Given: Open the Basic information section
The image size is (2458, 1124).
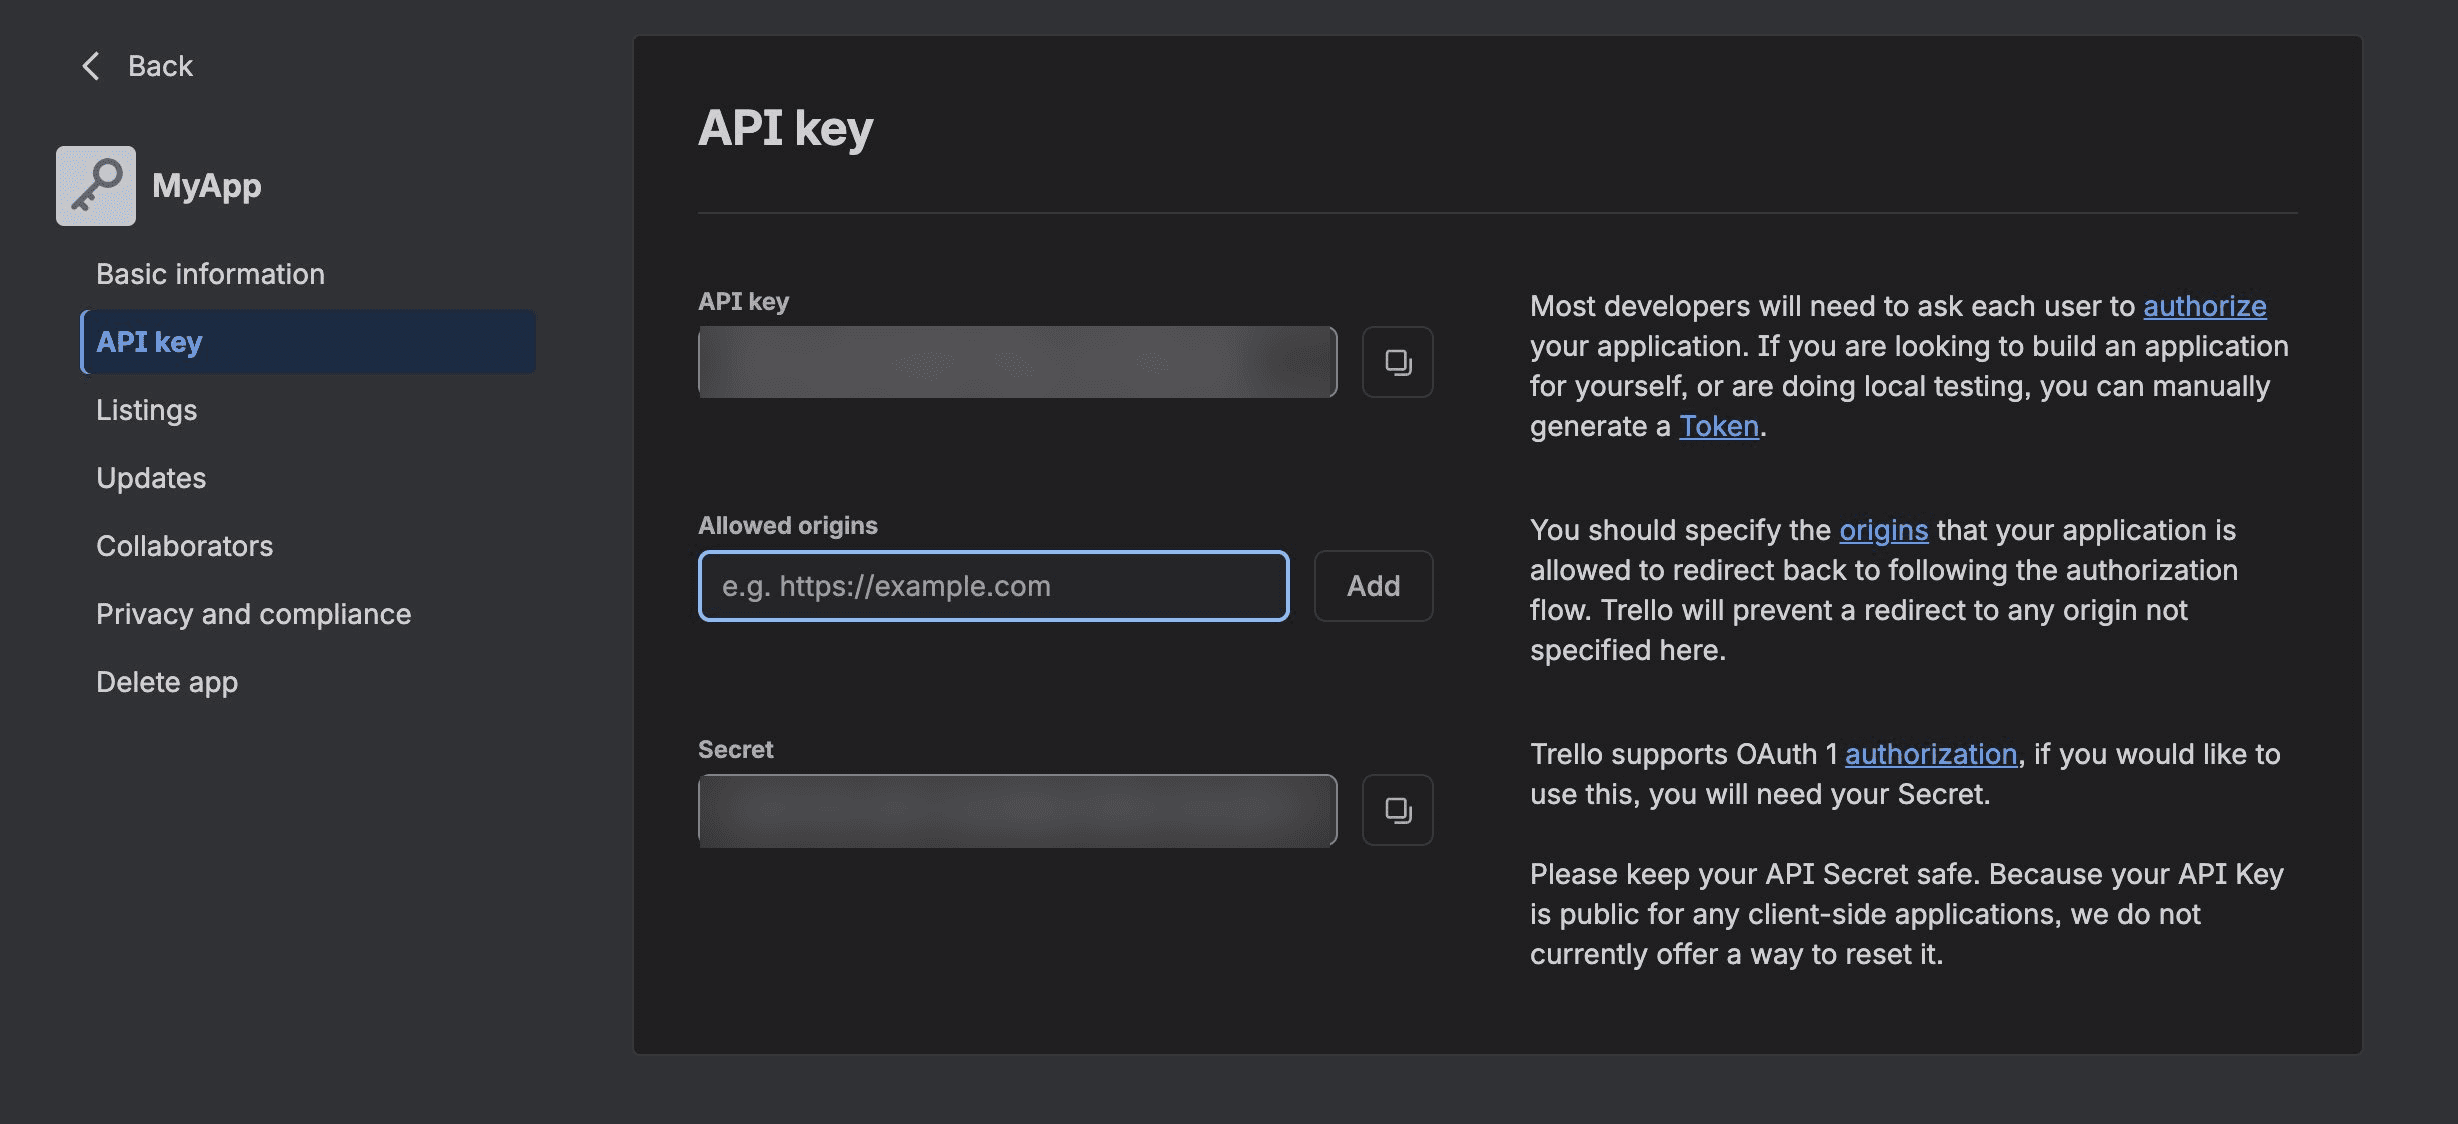Looking at the screenshot, I should point(210,274).
